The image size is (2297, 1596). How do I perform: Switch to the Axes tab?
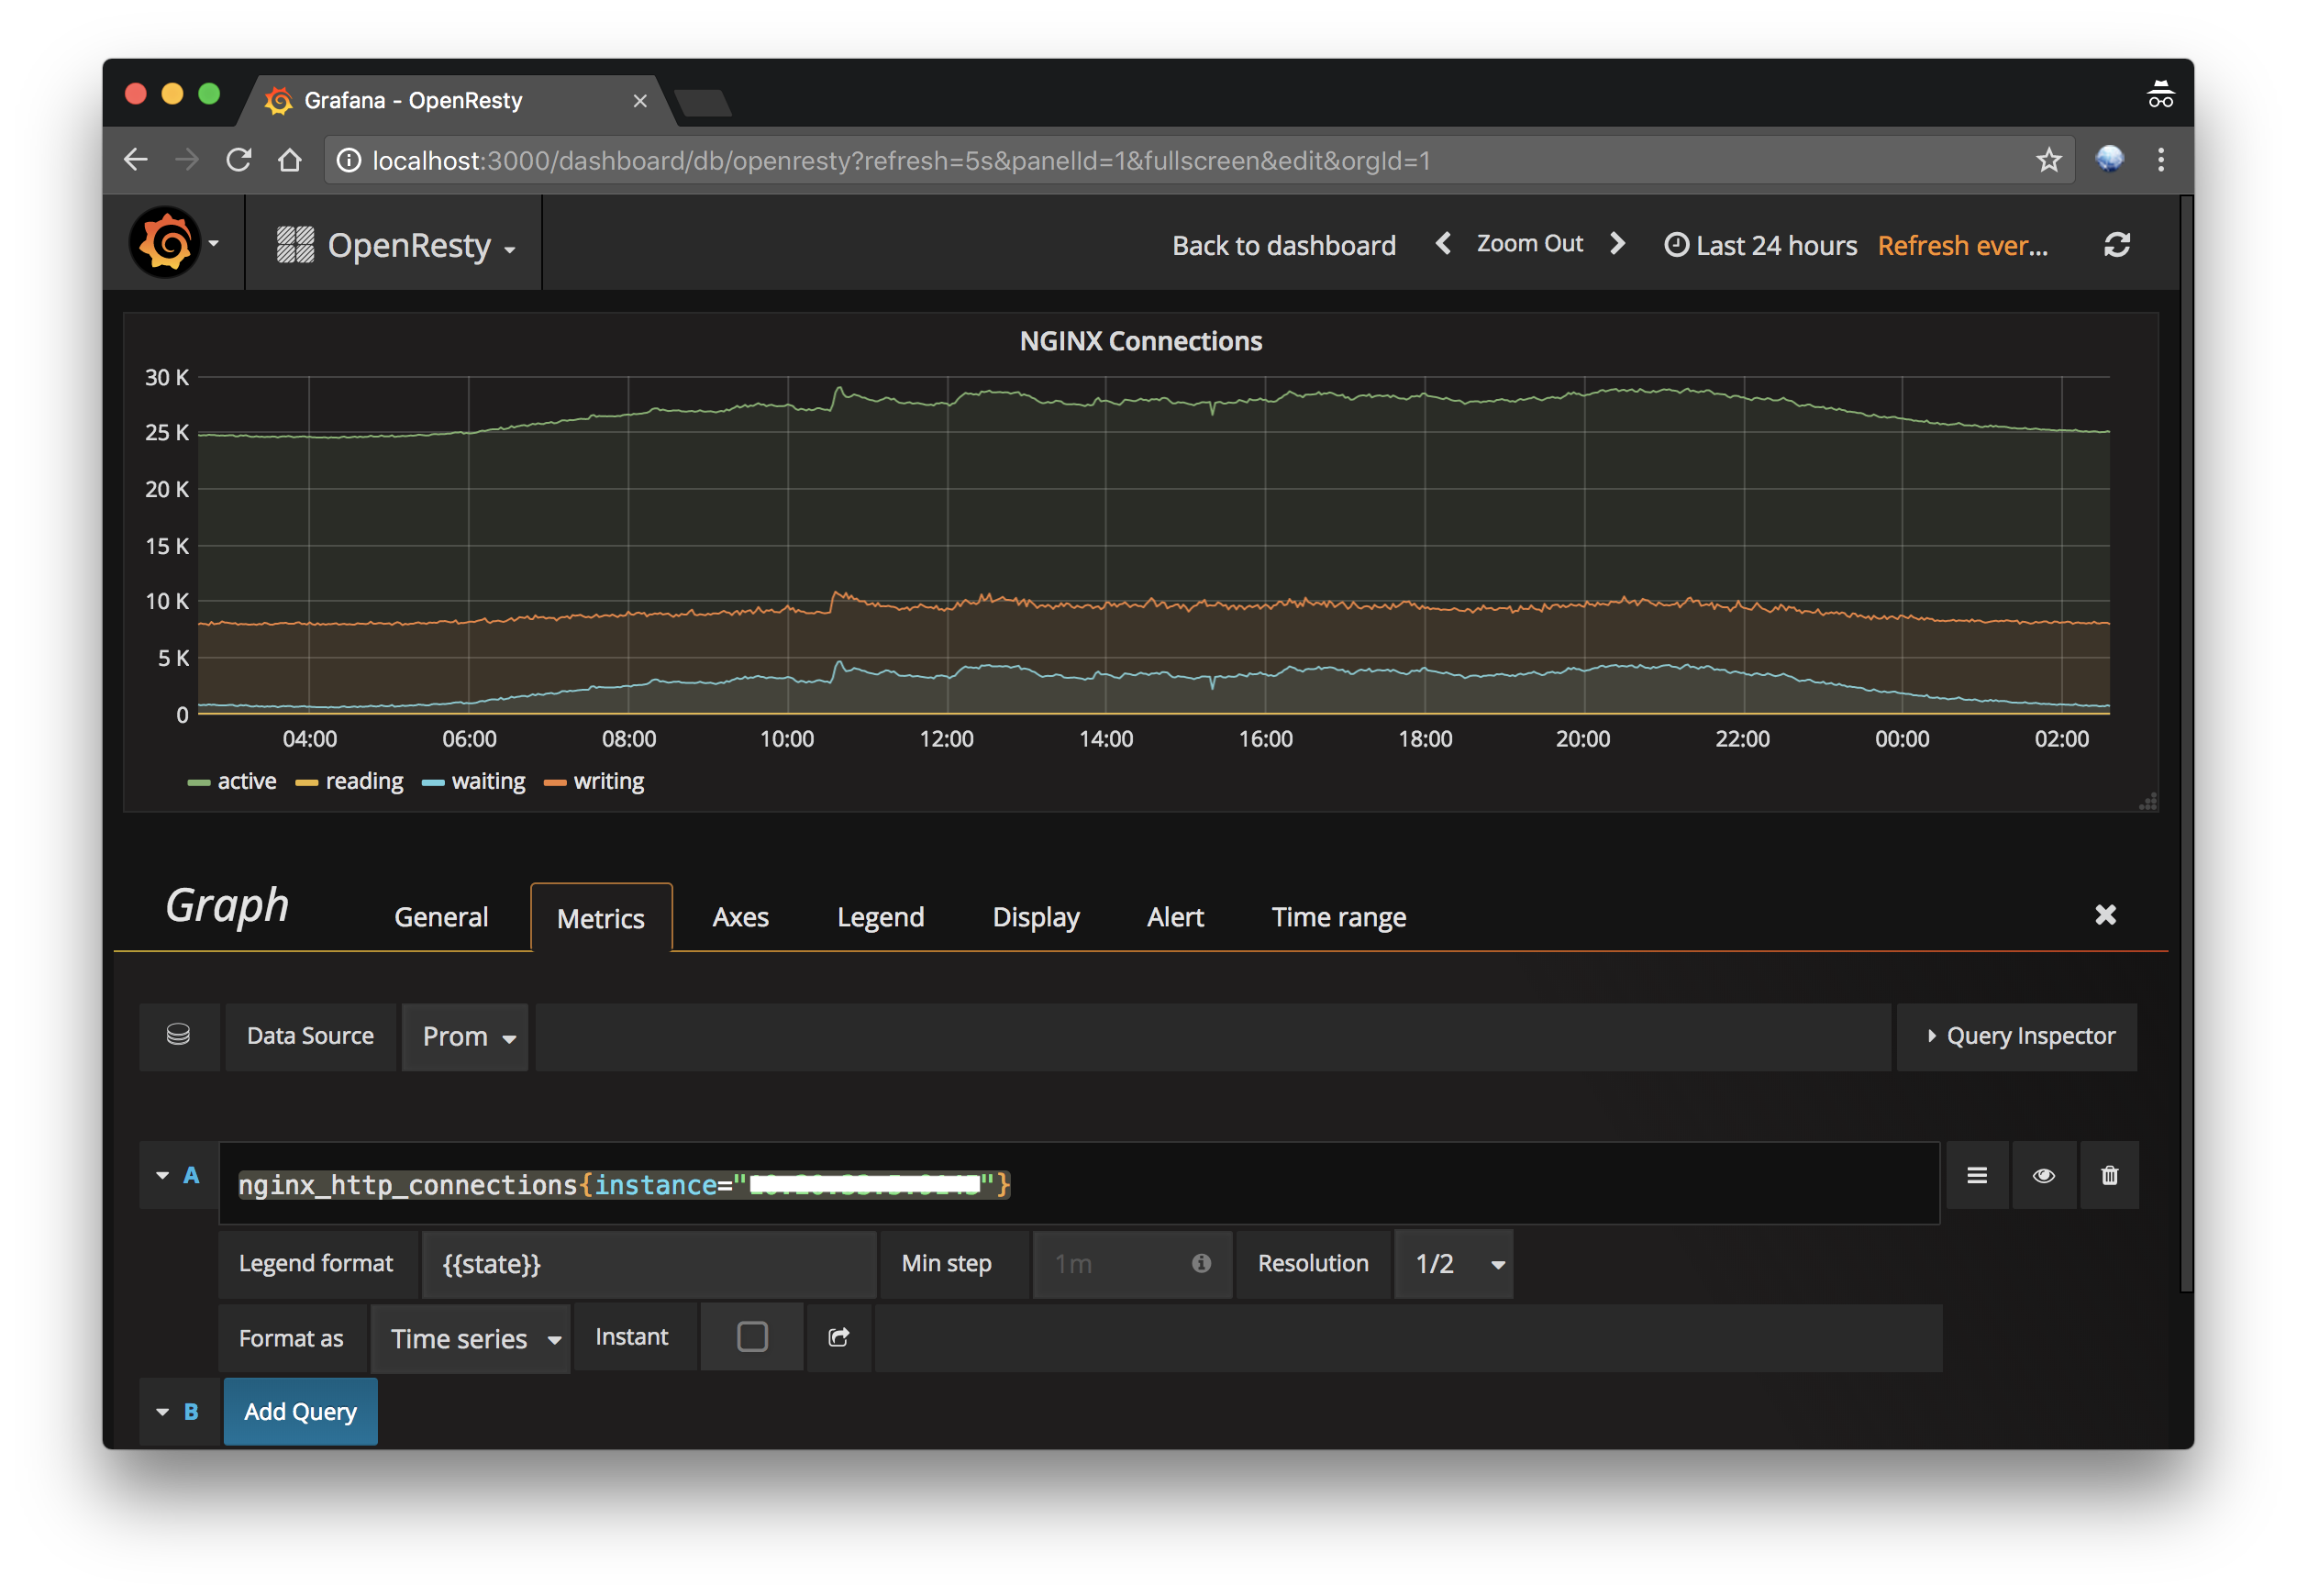(x=740, y=916)
